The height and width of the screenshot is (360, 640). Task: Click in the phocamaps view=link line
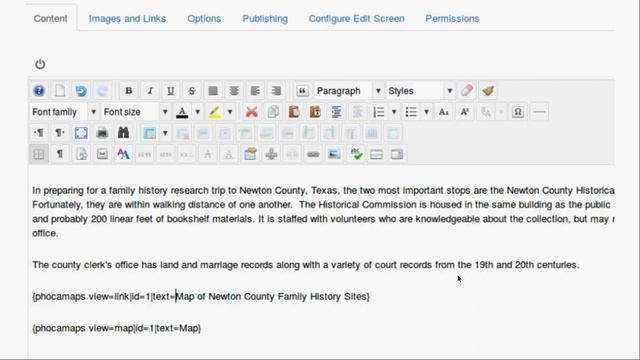(x=201, y=296)
